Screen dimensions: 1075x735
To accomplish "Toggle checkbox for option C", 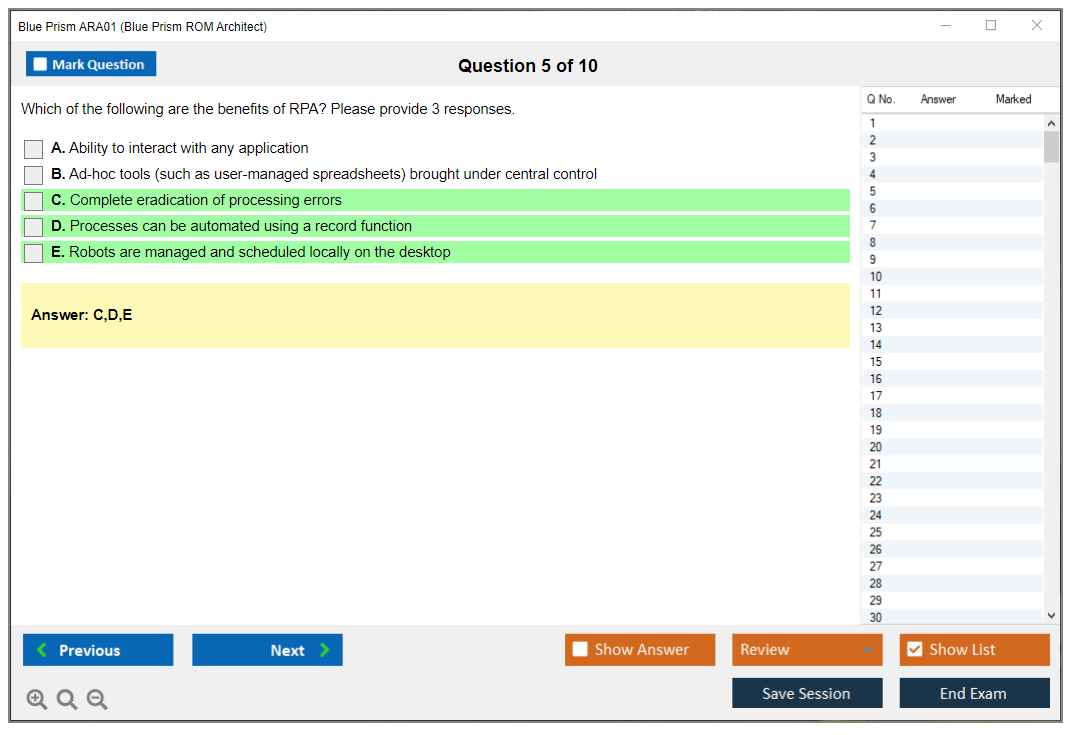I will 34,201.
